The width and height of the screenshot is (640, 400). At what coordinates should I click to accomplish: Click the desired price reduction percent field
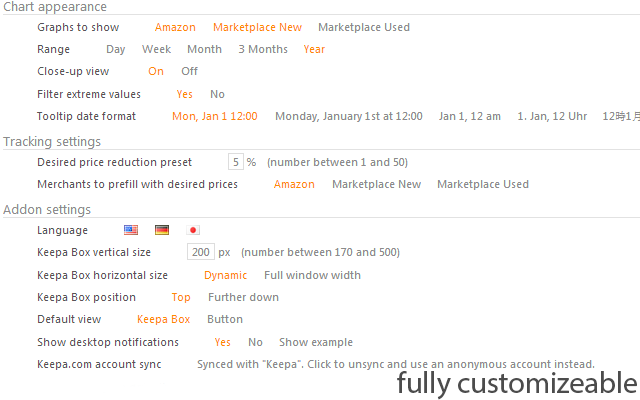pyautogui.click(x=236, y=162)
